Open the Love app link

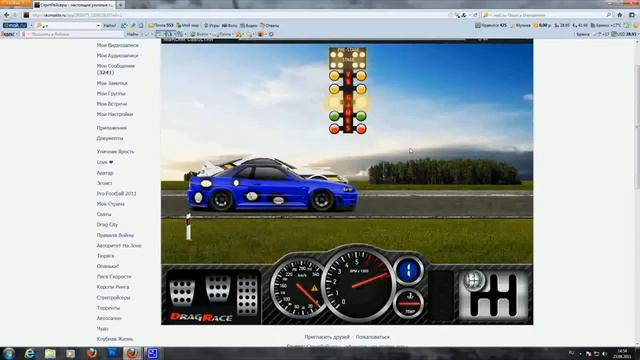click(105, 162)
